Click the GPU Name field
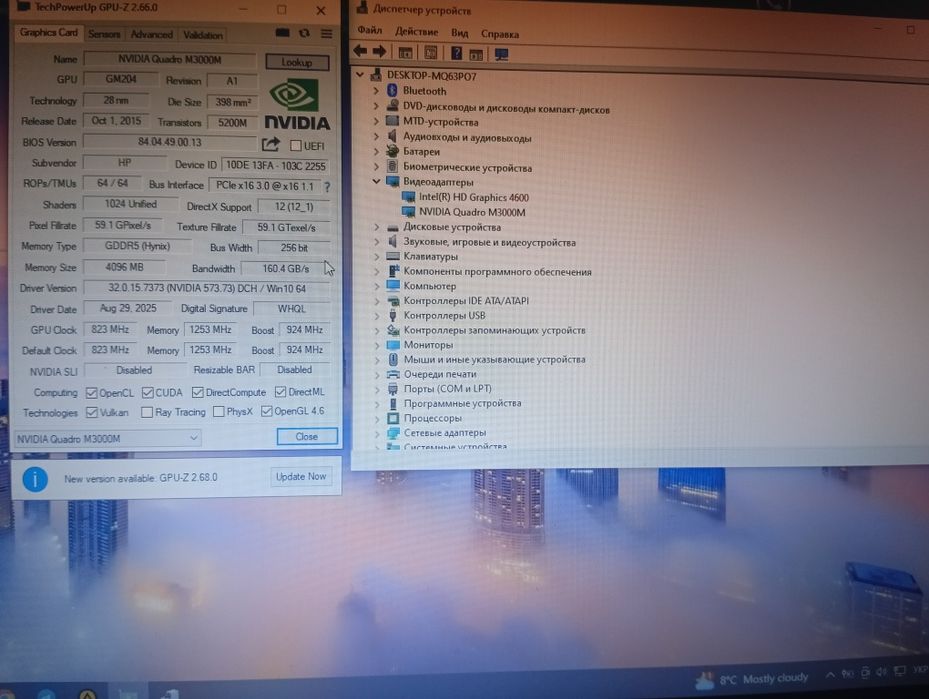Viewport: 929px width, 699px height. [x=169, y=59]
